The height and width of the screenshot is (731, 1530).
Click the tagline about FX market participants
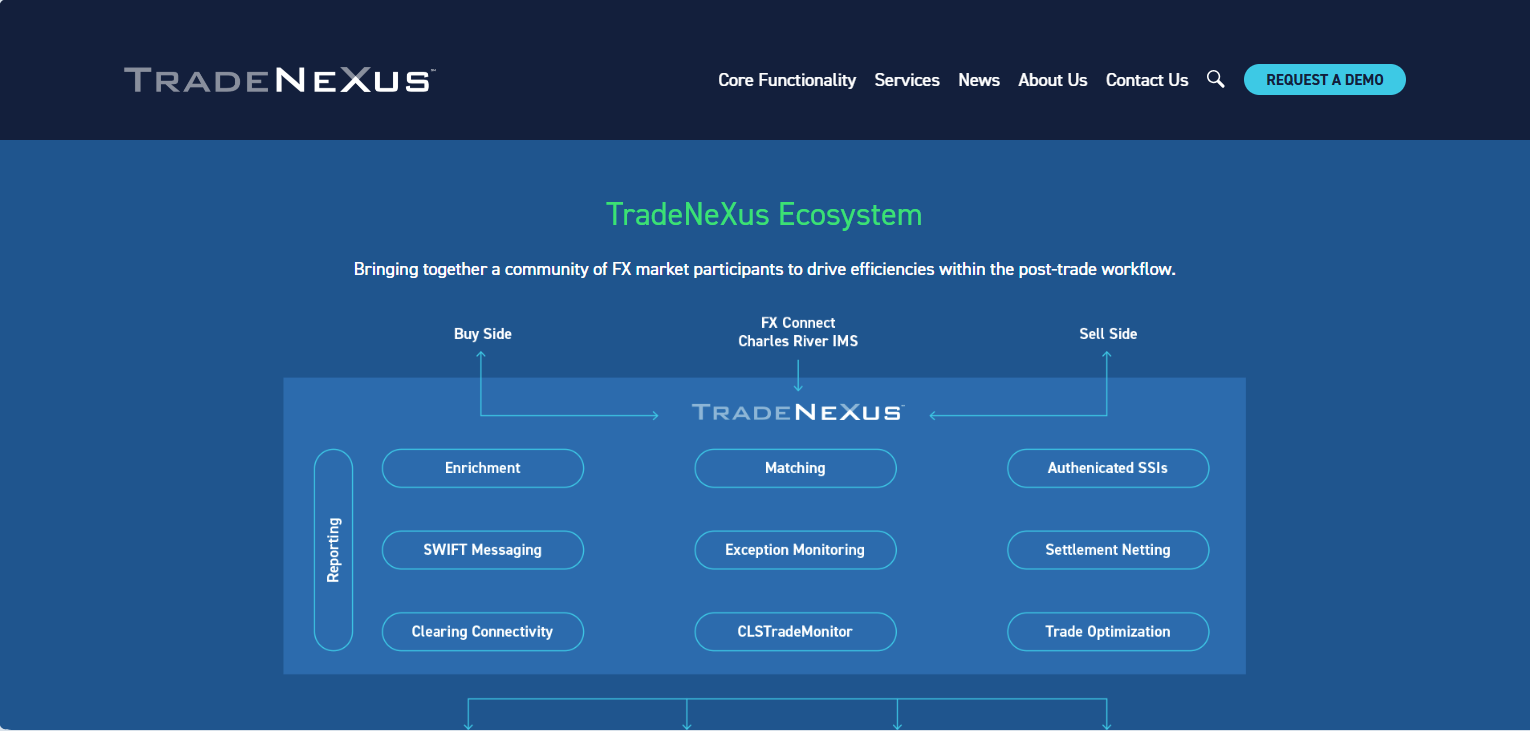tap(765, 270)
